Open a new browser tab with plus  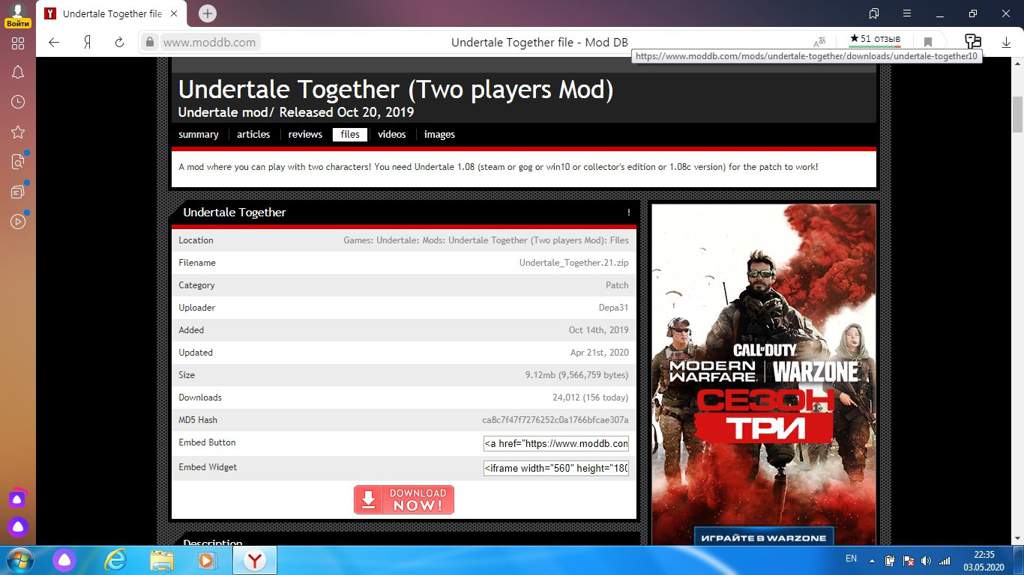tap(207, 13)
